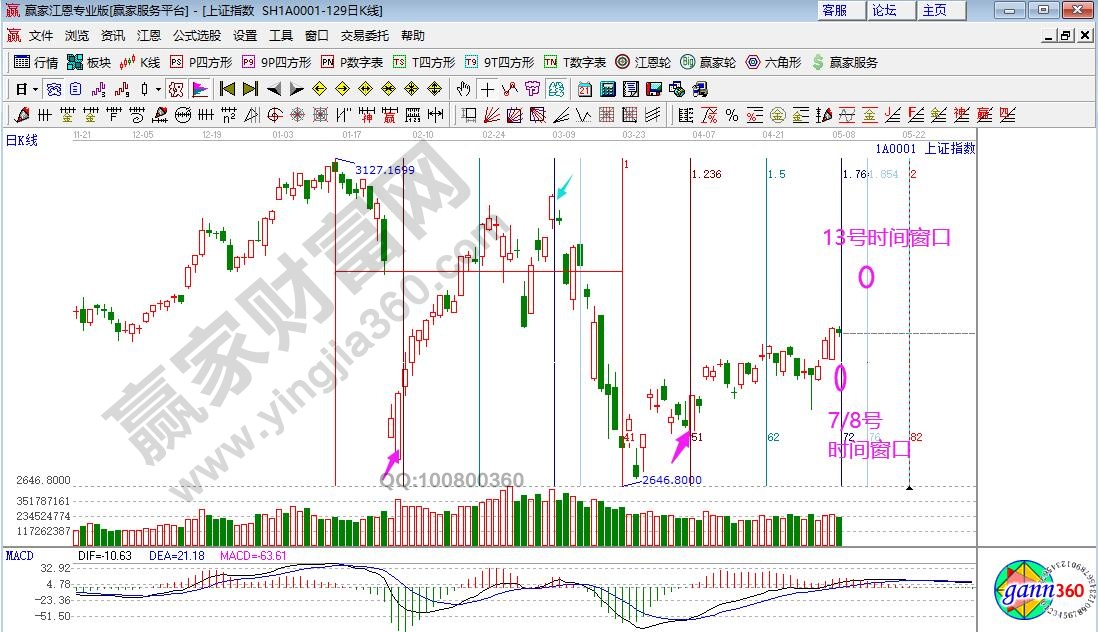Viewport: 1098px width, 632px height.
Task: Click the calculator icon in toolbar
Action: pyautogui.click(x=607, y=89)
